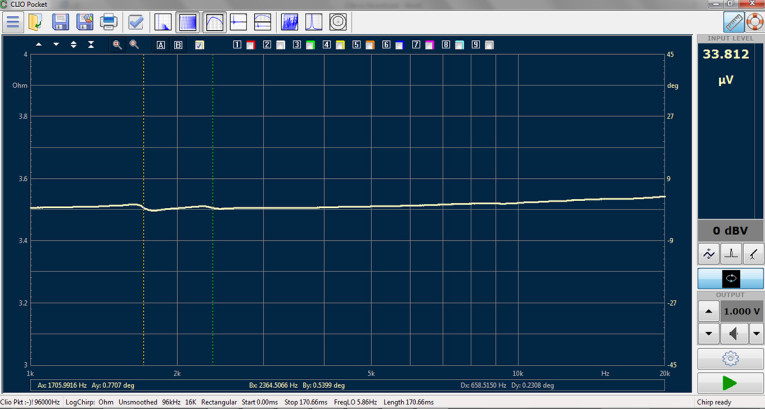Start measurement with green play button
This screenshot has width=765, height=409.
pyautogui.click(x=730, y=383)
